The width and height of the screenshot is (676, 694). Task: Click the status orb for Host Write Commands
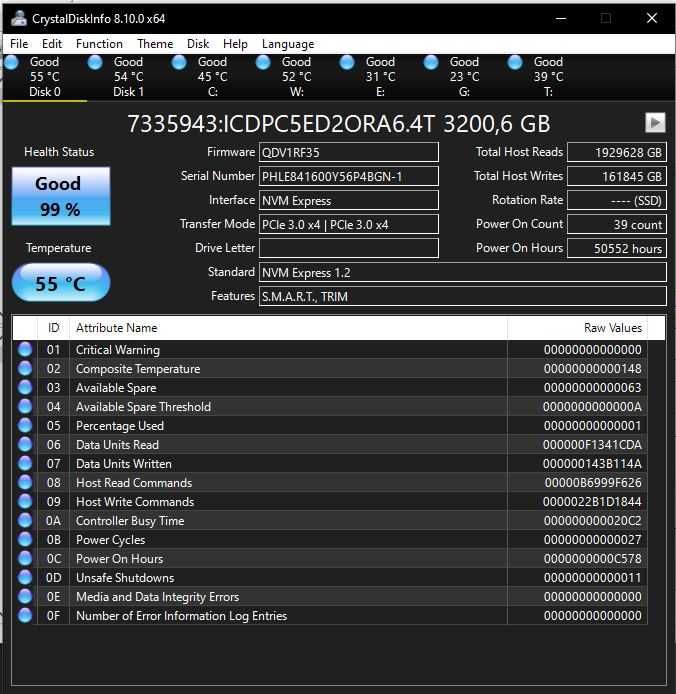[x=25, y=502]
